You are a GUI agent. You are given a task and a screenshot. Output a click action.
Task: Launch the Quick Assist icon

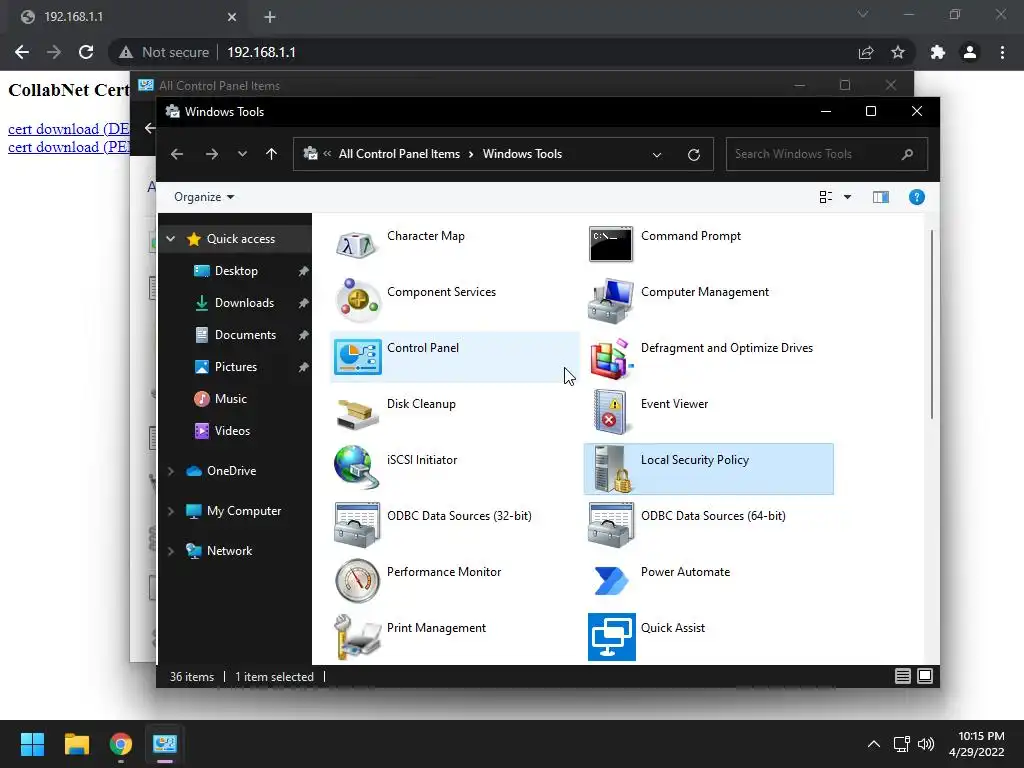click(611, 637)
